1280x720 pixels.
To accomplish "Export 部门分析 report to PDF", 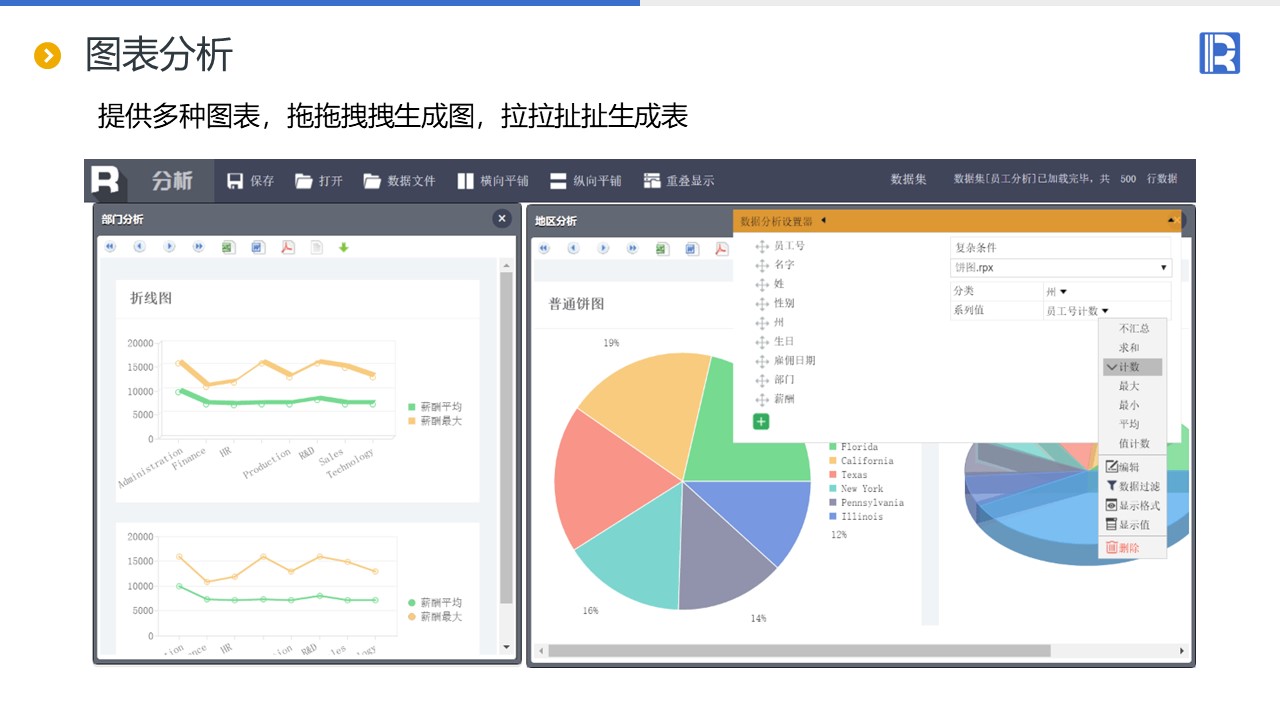I will pyautogui.click(x=287, y=247).
